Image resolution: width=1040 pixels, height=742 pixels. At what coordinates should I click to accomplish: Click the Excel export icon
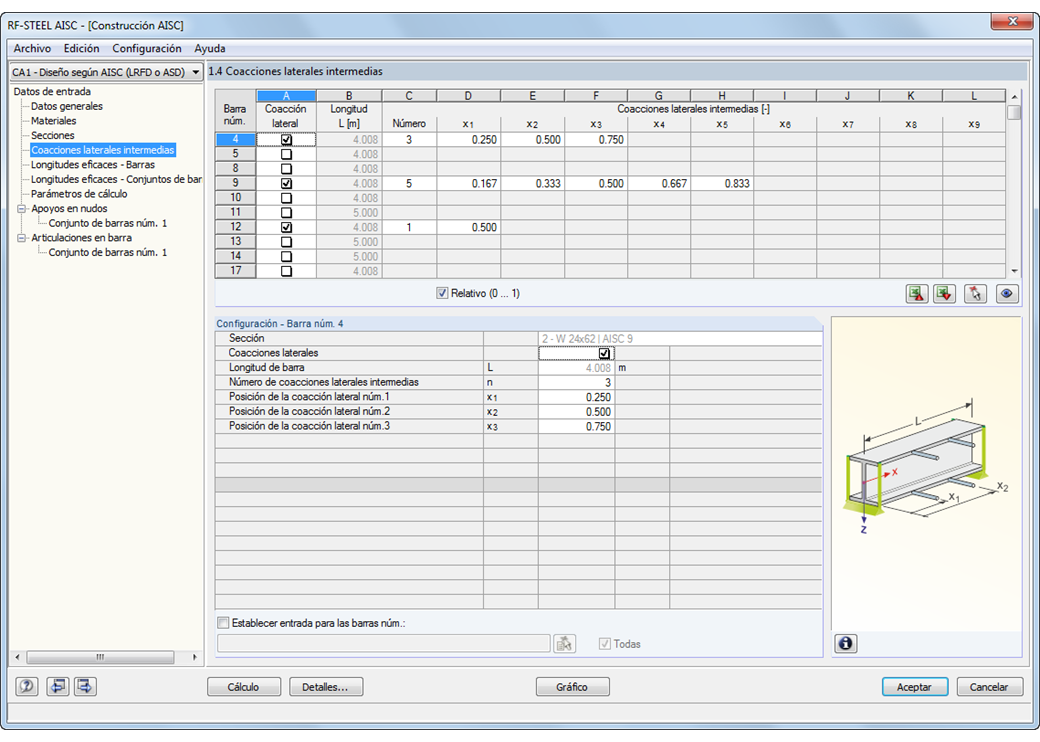[x=917, y=294]
